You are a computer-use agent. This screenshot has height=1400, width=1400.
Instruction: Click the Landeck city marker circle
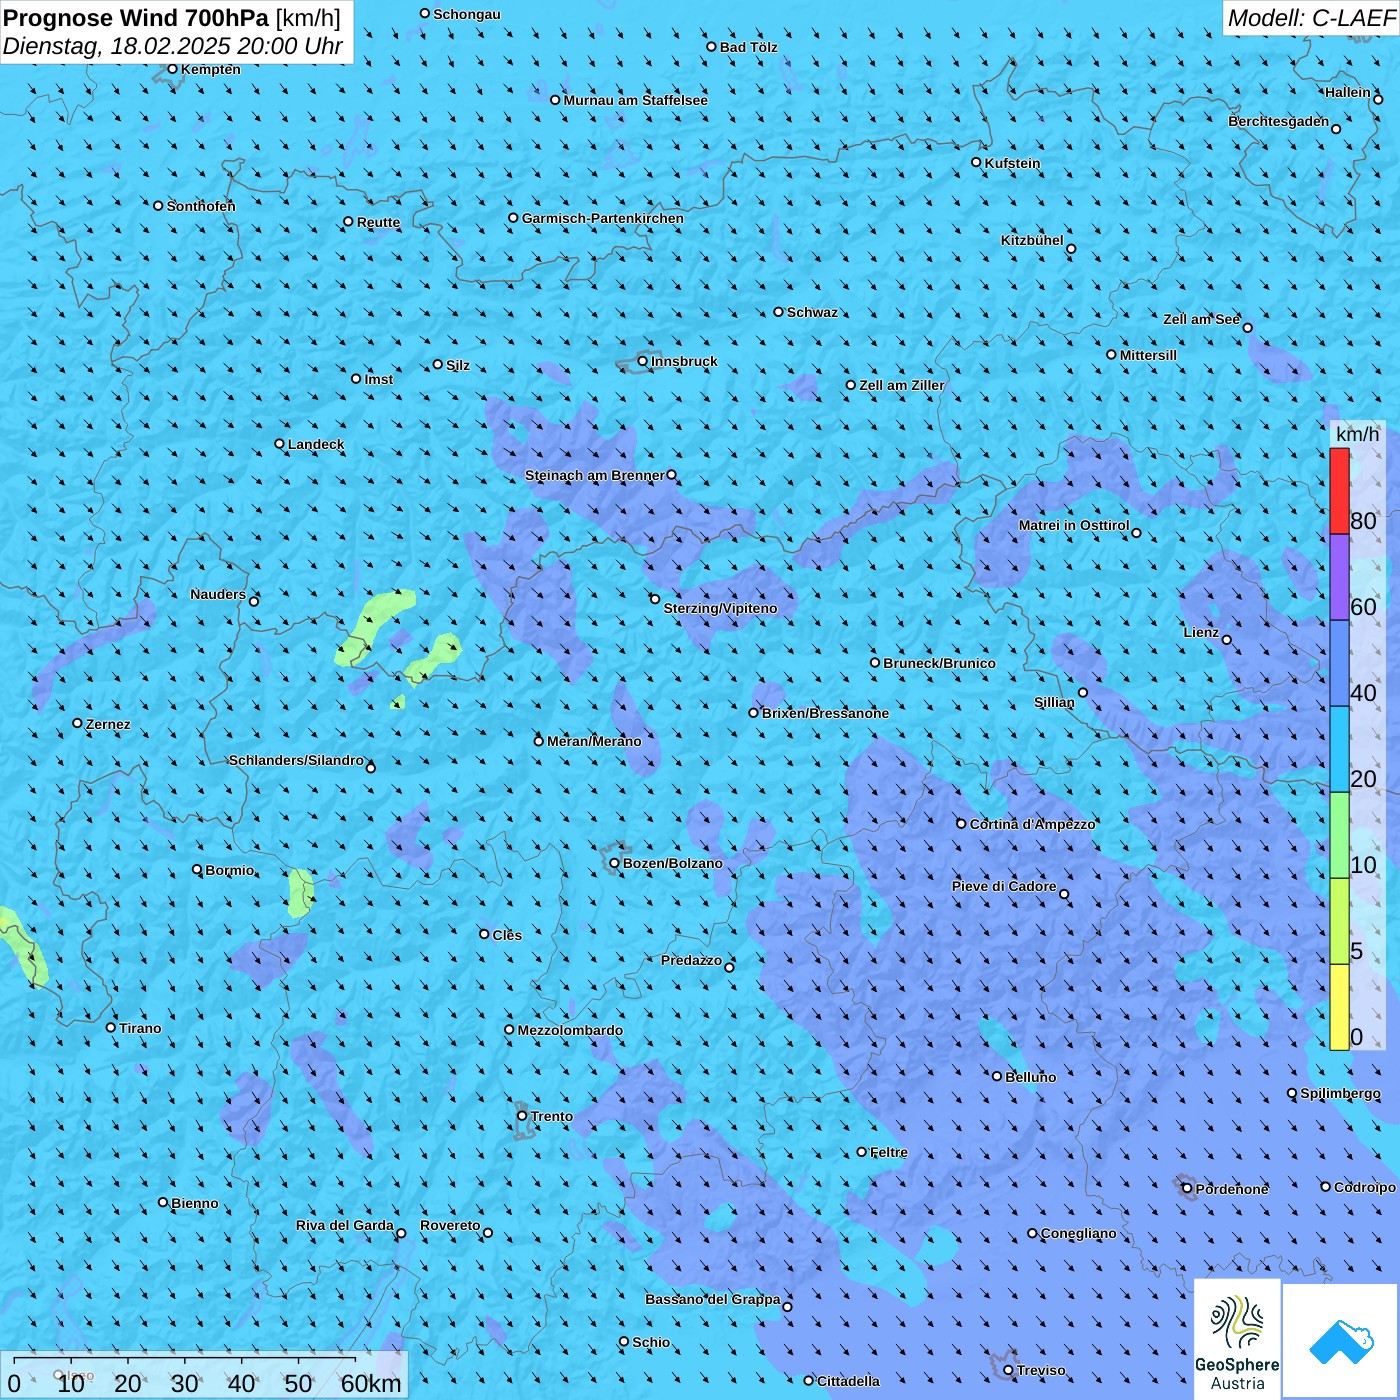pyautogui.click(x=280, y=444)
